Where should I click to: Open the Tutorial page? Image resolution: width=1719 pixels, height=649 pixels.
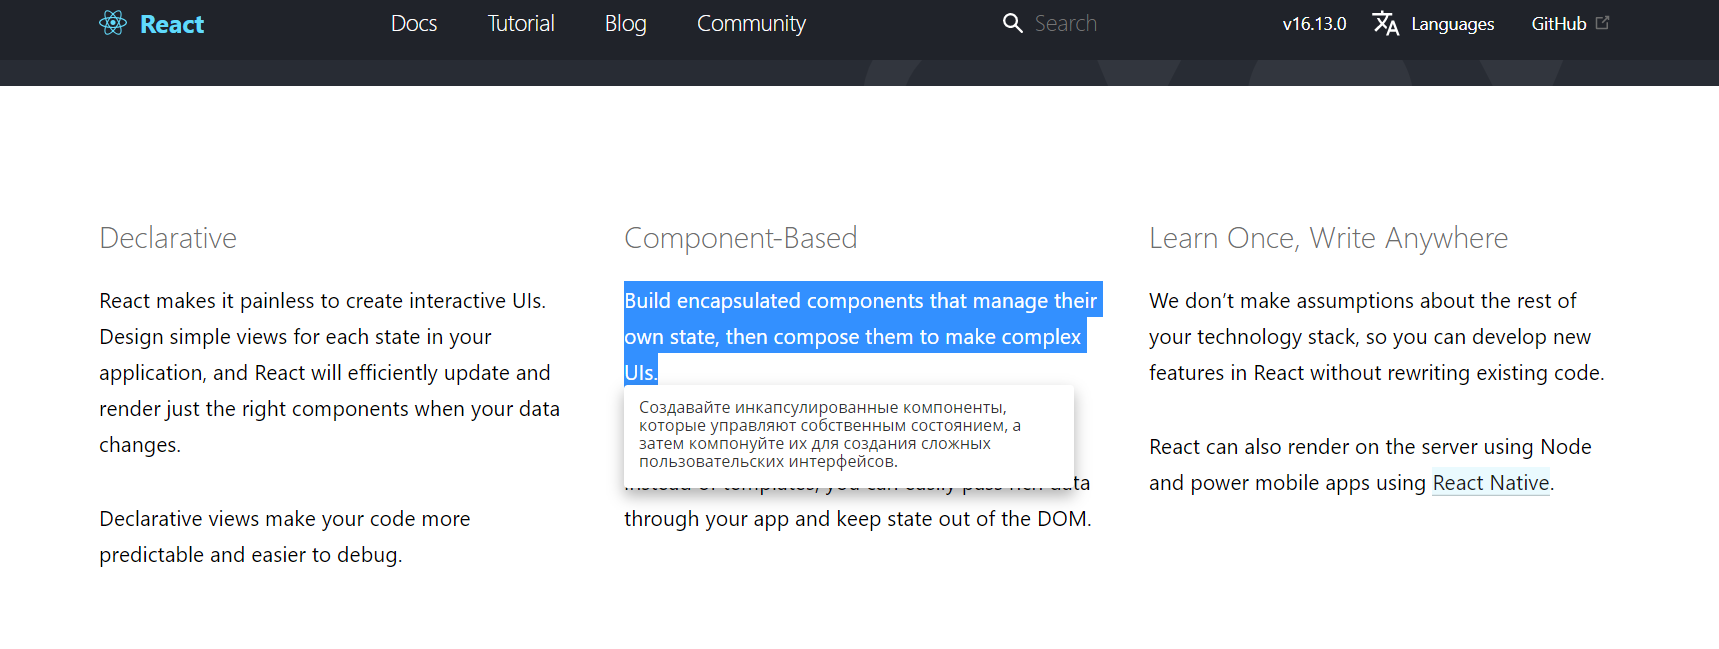click(521, 23)
